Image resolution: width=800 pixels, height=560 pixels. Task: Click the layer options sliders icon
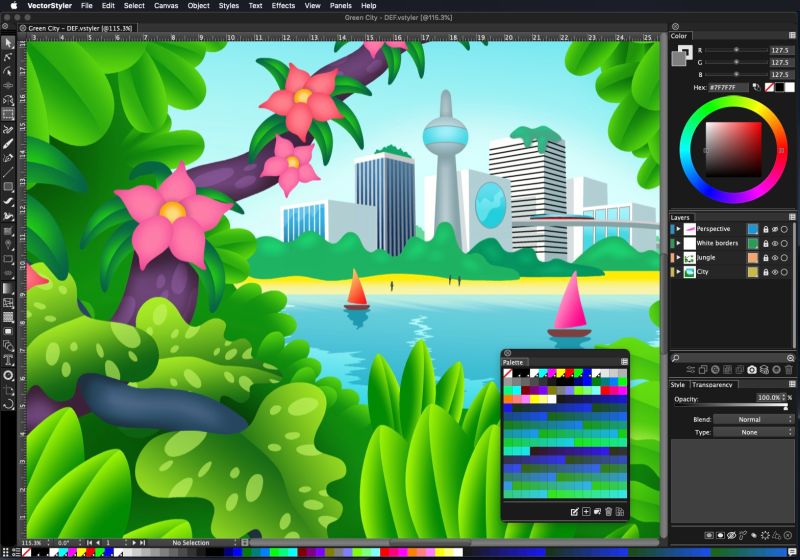coord(690,370)
